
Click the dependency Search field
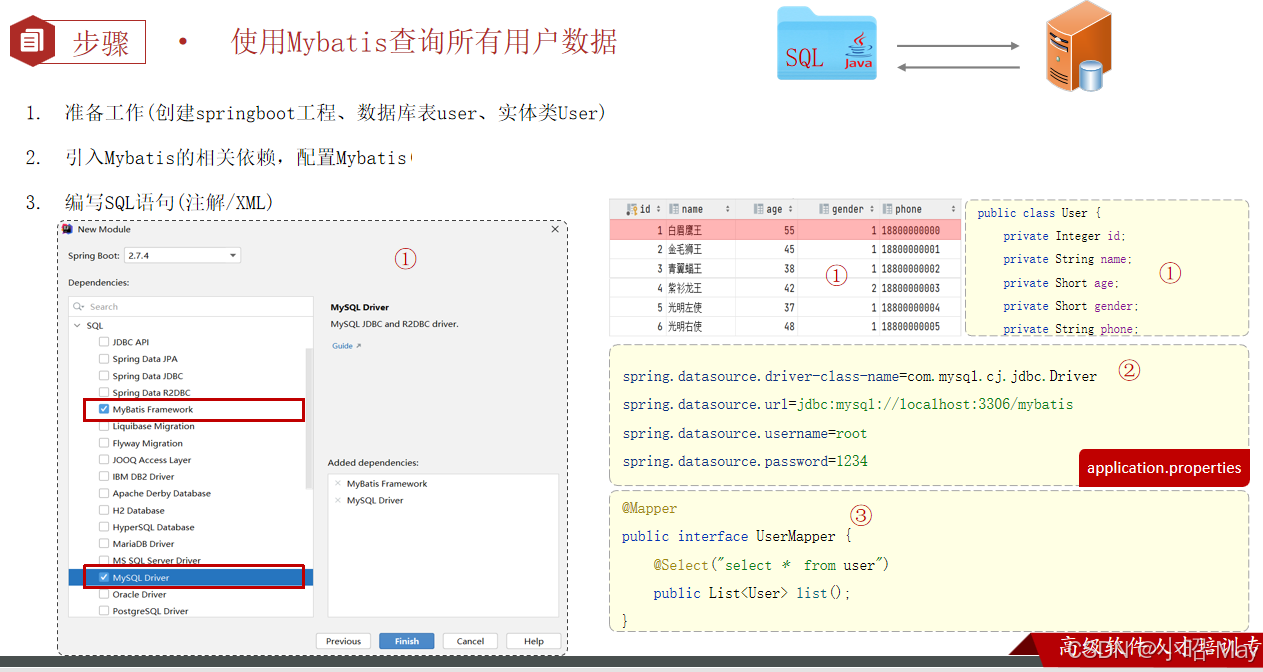coord(190,307)
